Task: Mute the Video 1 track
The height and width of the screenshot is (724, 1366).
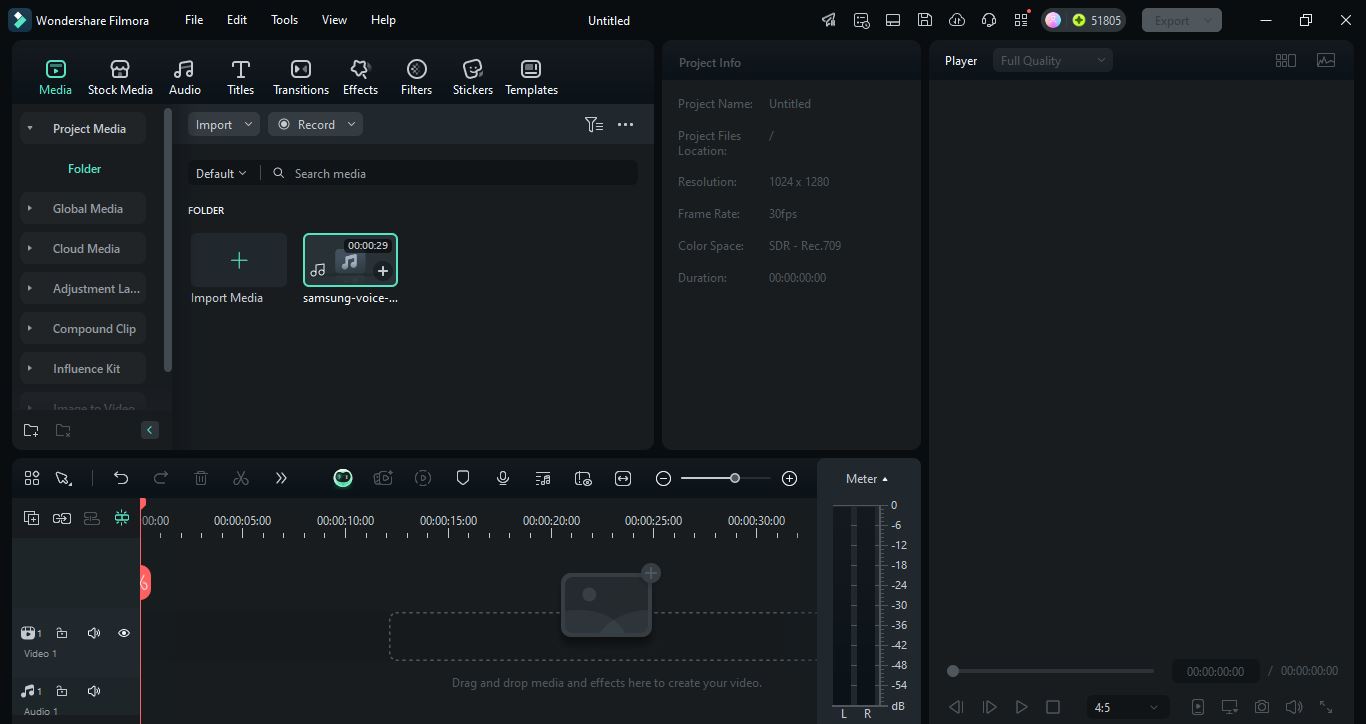Action: (x=93, y=633)
